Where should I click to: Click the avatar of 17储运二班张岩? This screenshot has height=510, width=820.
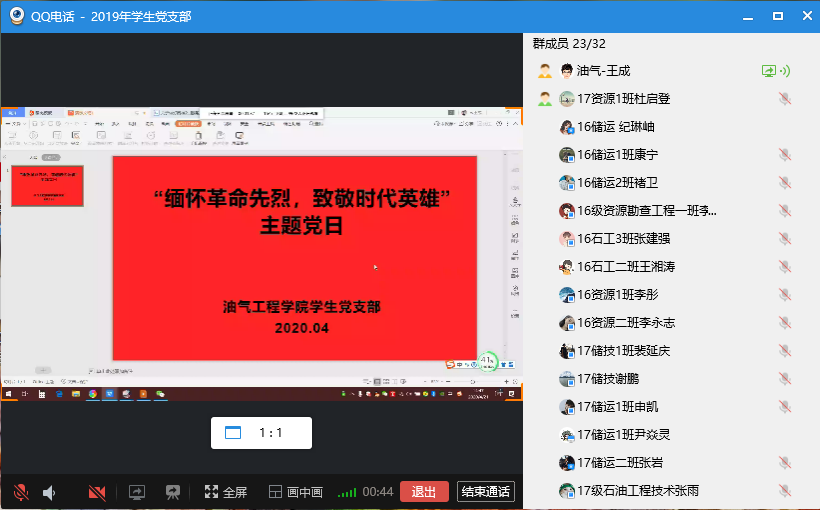pos(566,463)
